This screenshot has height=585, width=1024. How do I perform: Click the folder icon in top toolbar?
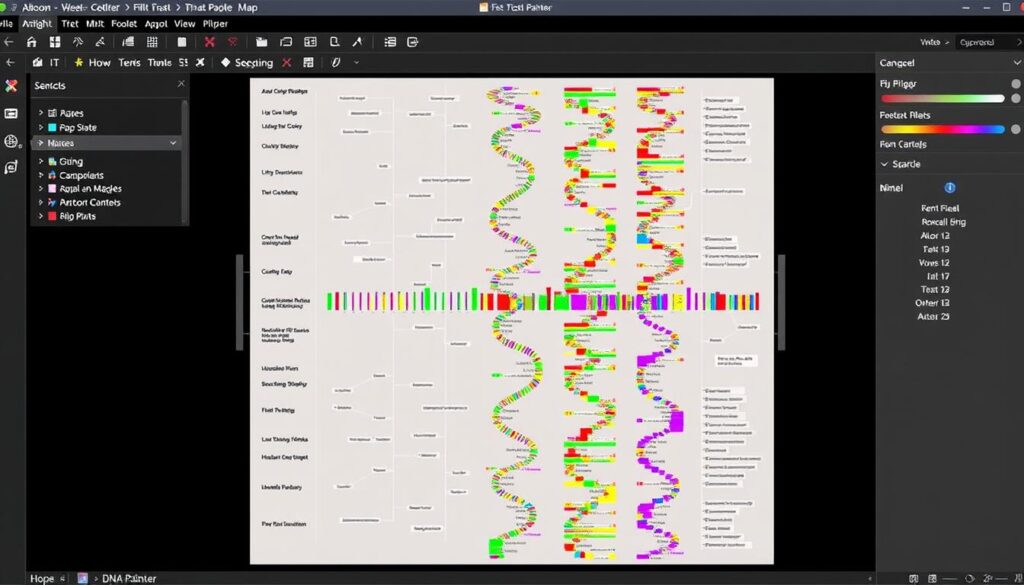tap(261, 42)
